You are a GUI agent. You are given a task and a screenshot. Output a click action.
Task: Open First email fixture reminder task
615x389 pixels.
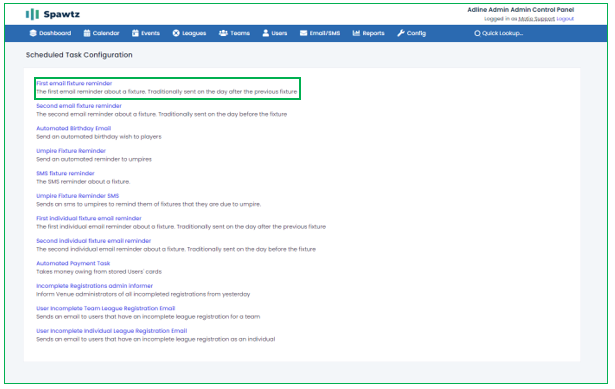click(74, 83)
